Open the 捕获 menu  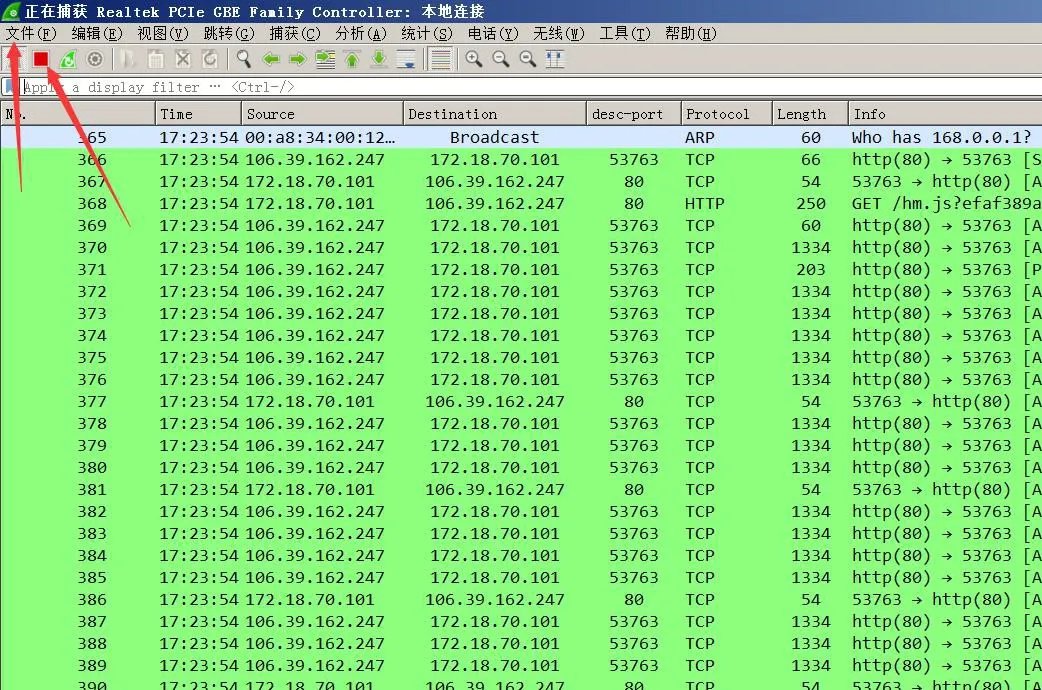[294, 32]
